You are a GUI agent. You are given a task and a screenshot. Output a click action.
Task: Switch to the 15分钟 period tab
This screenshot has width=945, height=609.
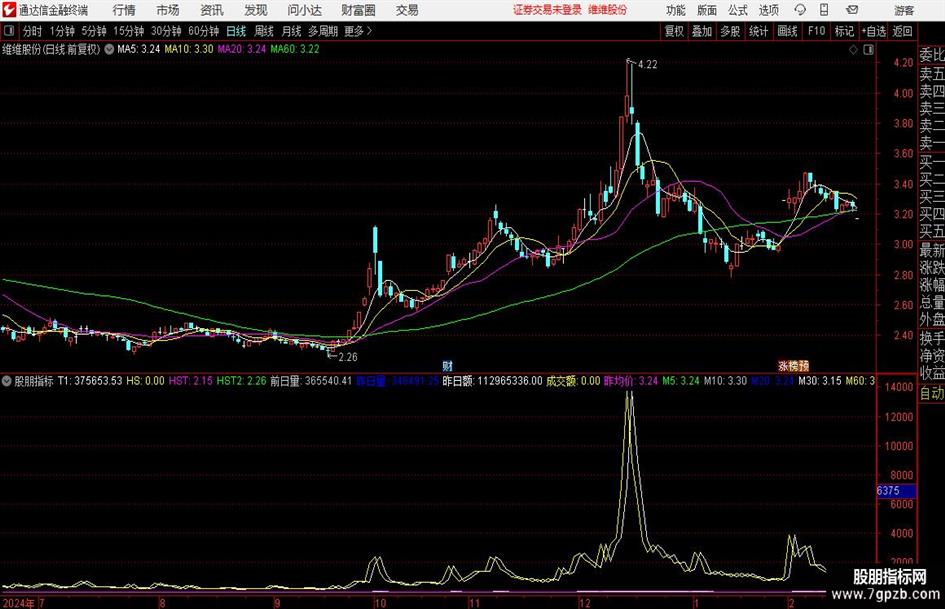click(129, 31)
